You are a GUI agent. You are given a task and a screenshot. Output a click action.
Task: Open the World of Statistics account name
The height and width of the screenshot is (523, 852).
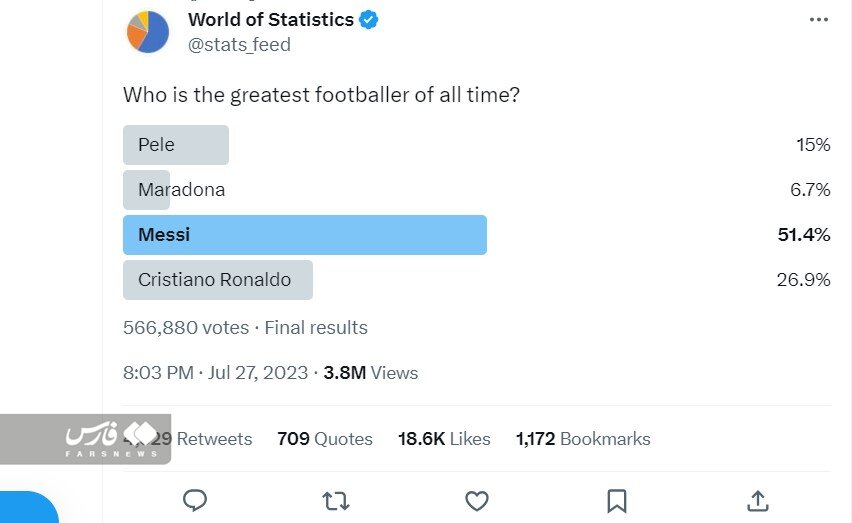(x=270, y=20)
